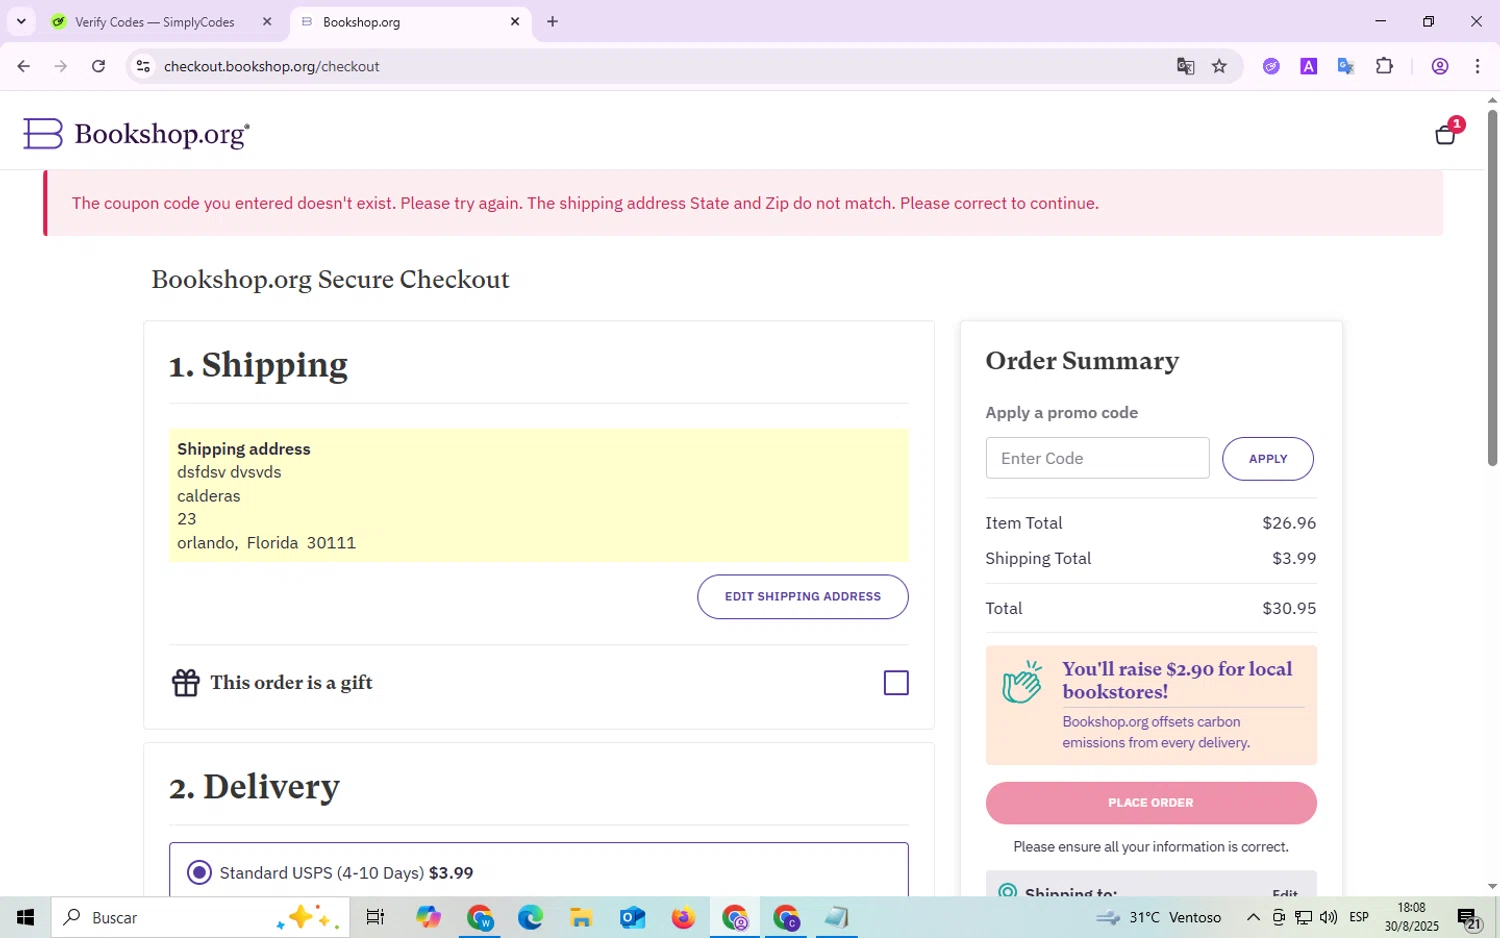The image size is (1500, 938).
Task: Open the Extensions puzzle icon
Action: coord(1384,66)
